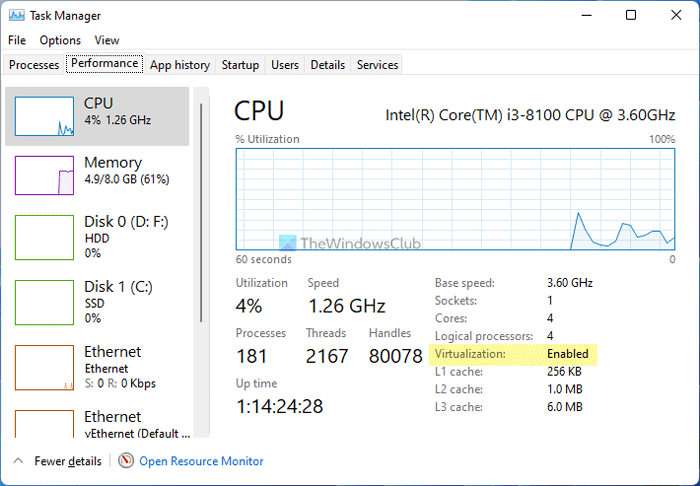Select the Disk 0 (D: F:) graph thumbnail
This screenshot has height=486, width=700.
point(44,237)
